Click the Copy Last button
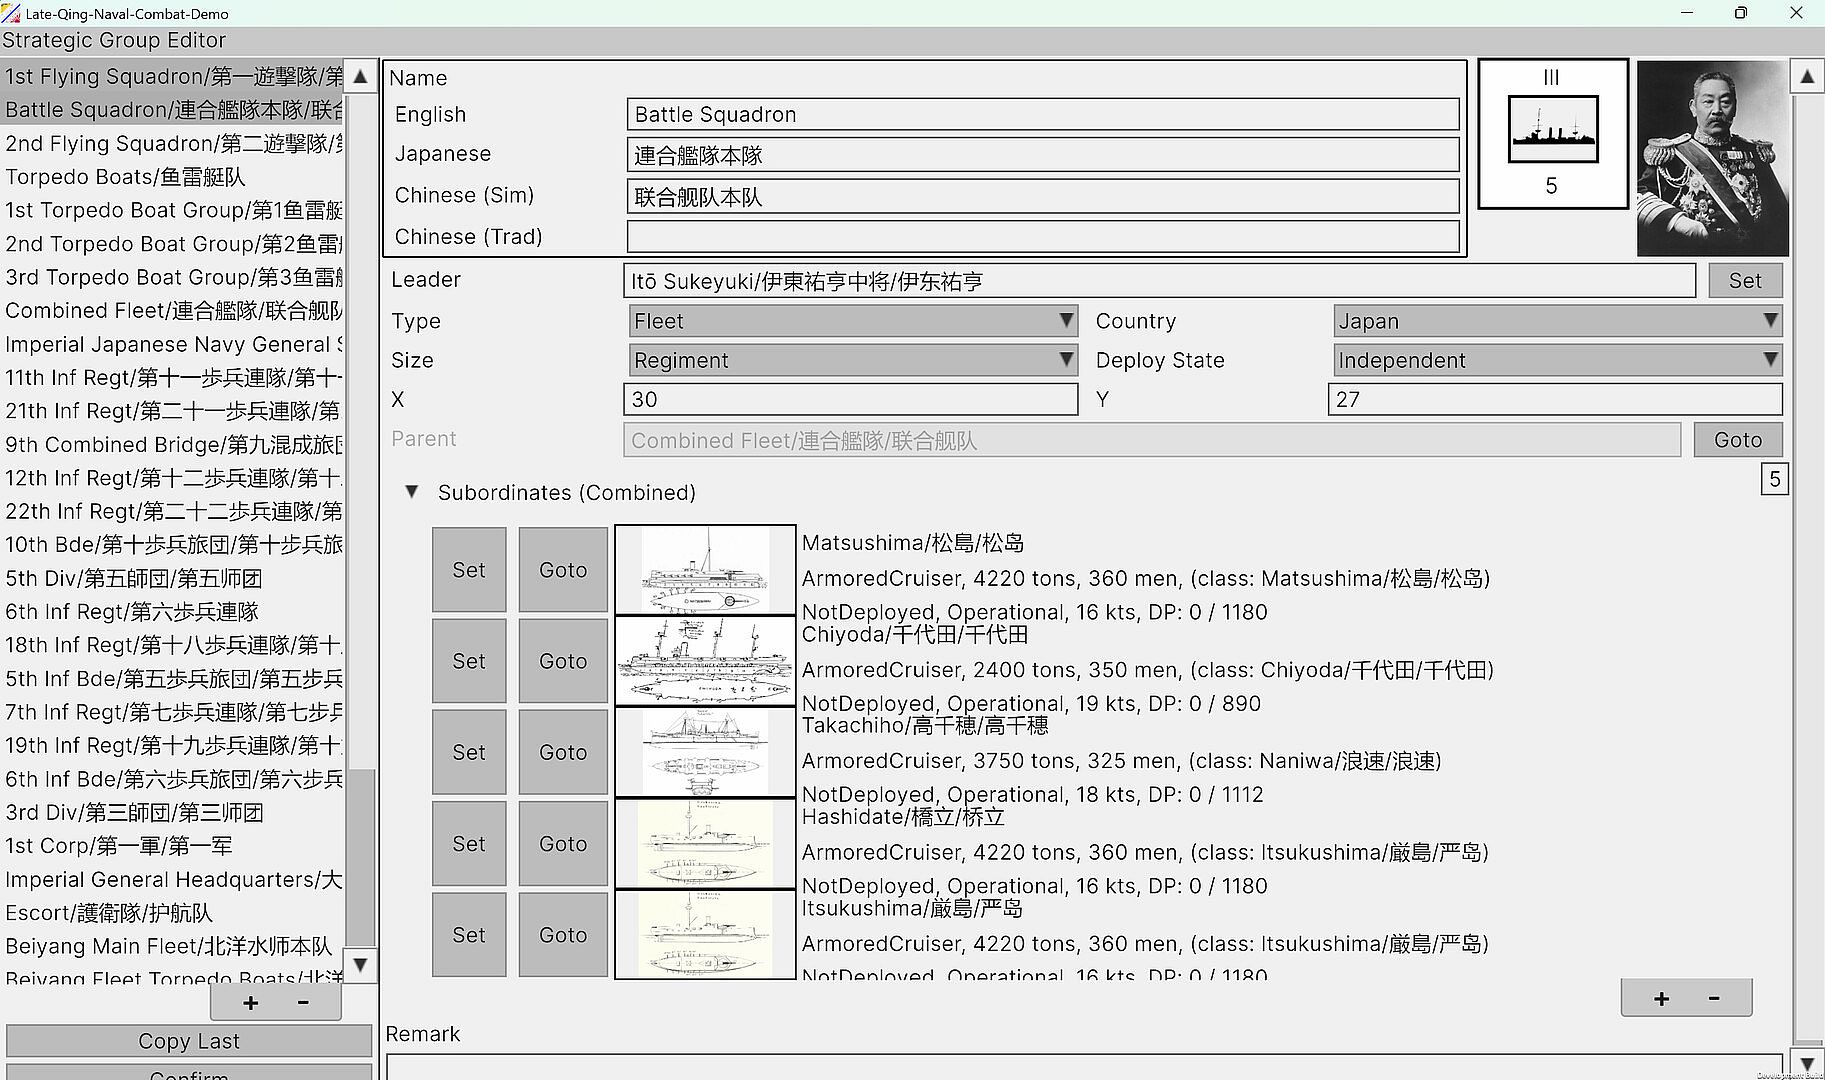Screen dimensions: 1825x1080 pyautogui.click(x=189, y=1041)
